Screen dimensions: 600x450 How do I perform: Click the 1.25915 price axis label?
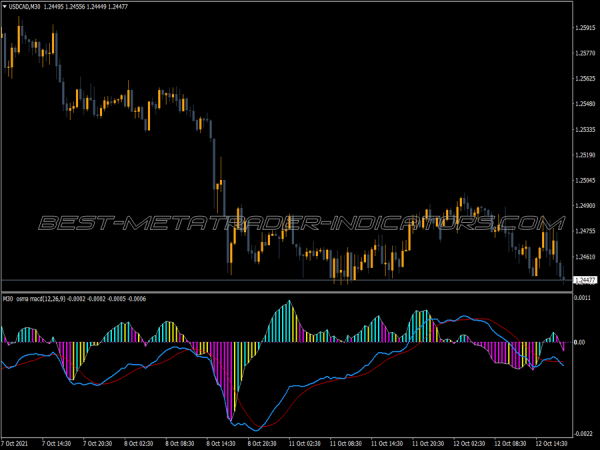(x=585, y=28)
